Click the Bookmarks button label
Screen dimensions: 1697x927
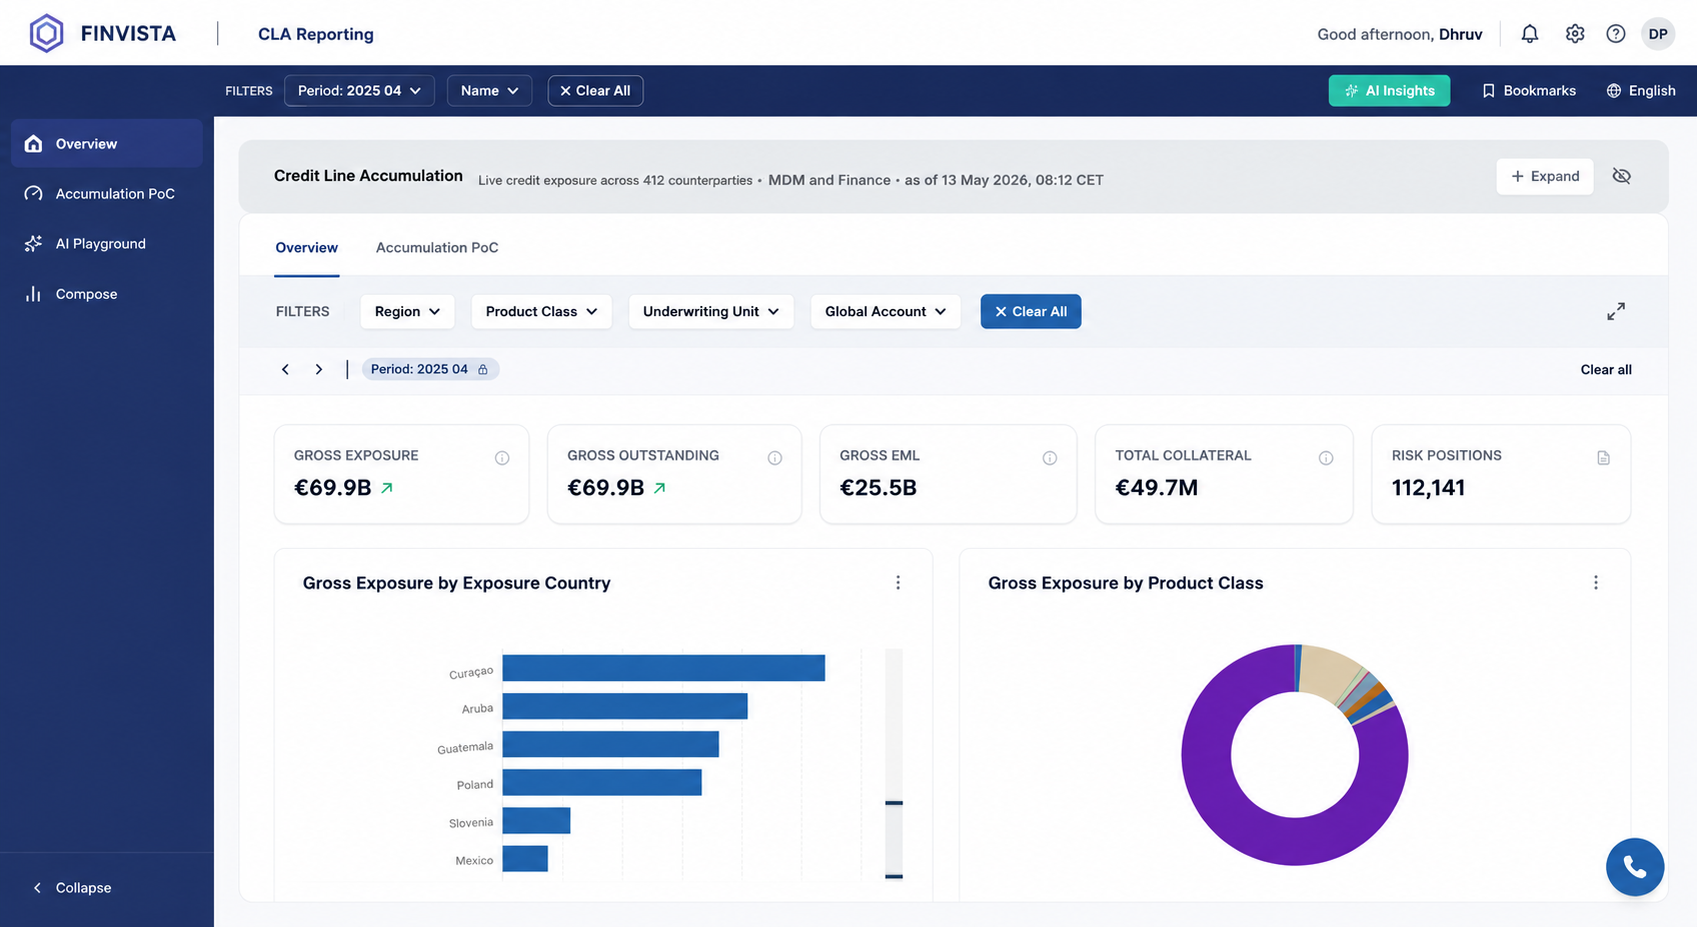1540,91
